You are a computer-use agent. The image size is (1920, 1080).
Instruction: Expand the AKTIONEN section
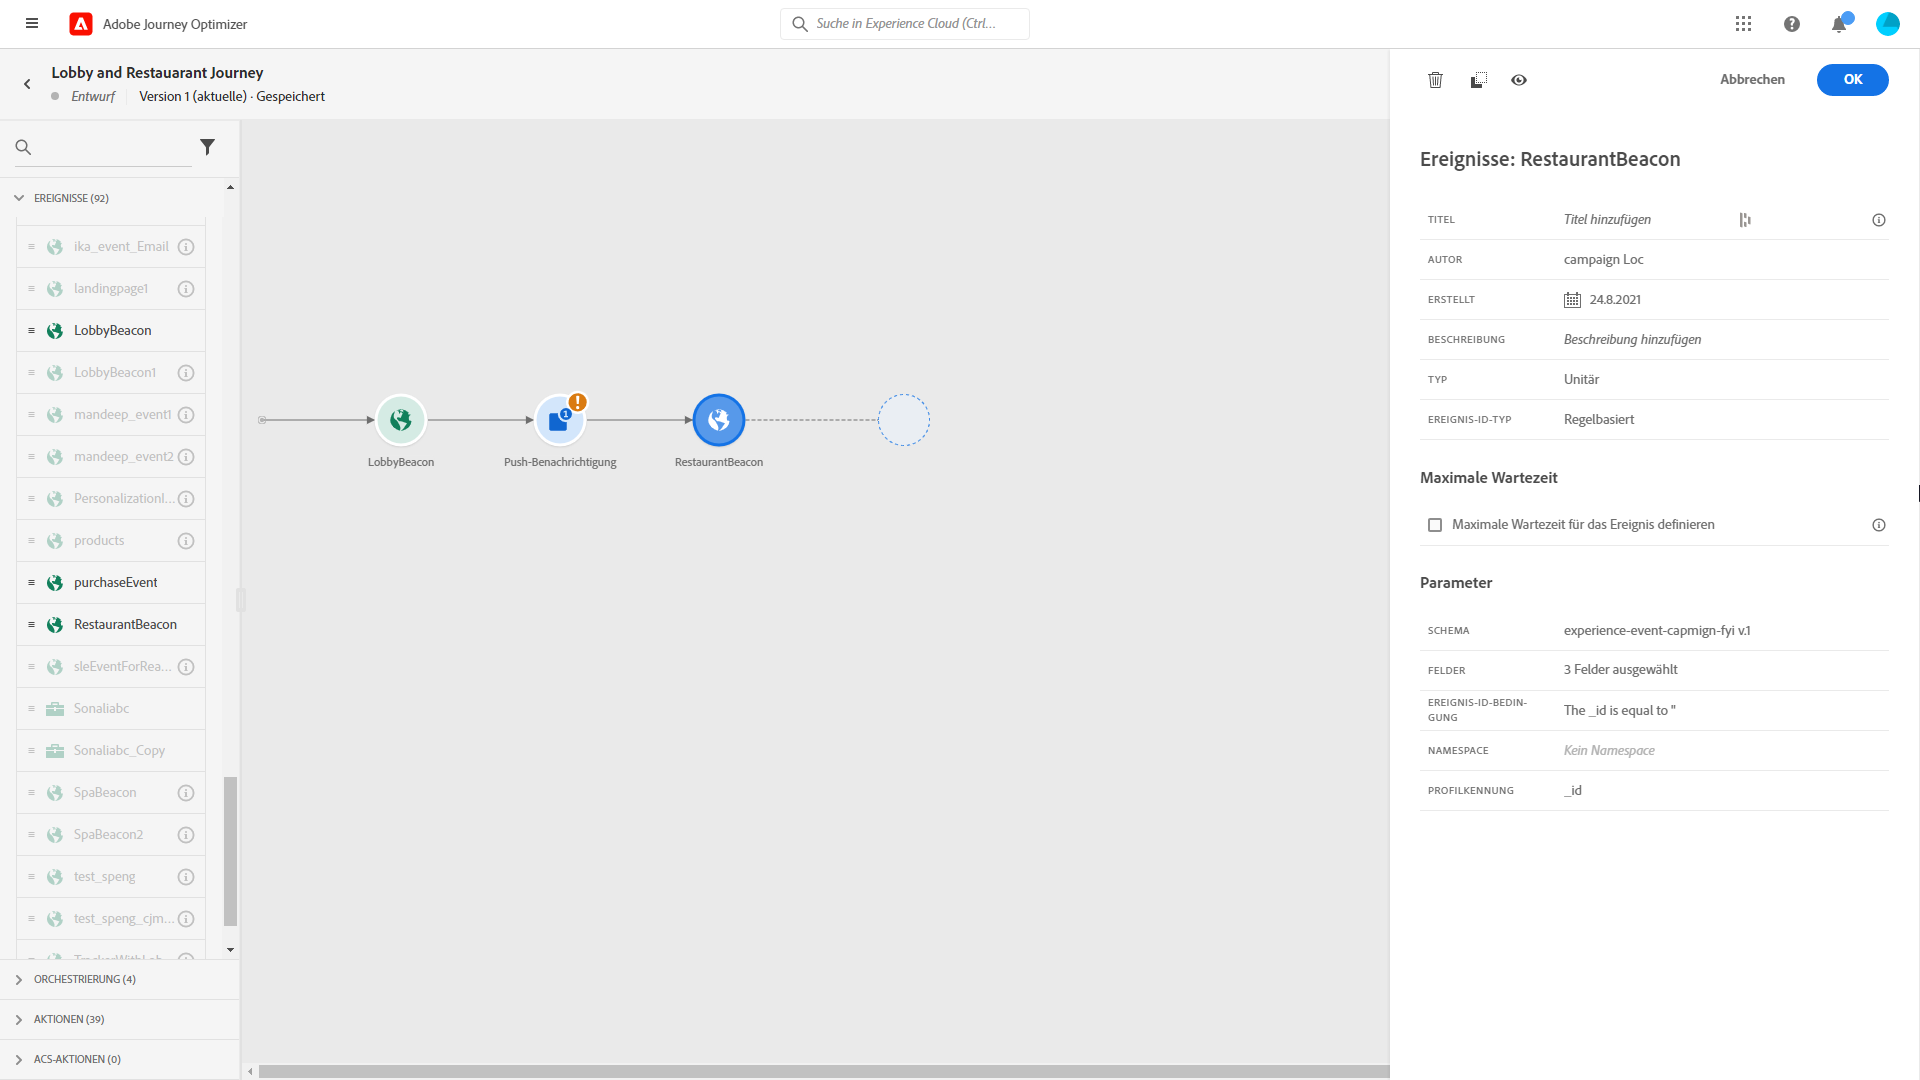click(x=19, y=1020)
